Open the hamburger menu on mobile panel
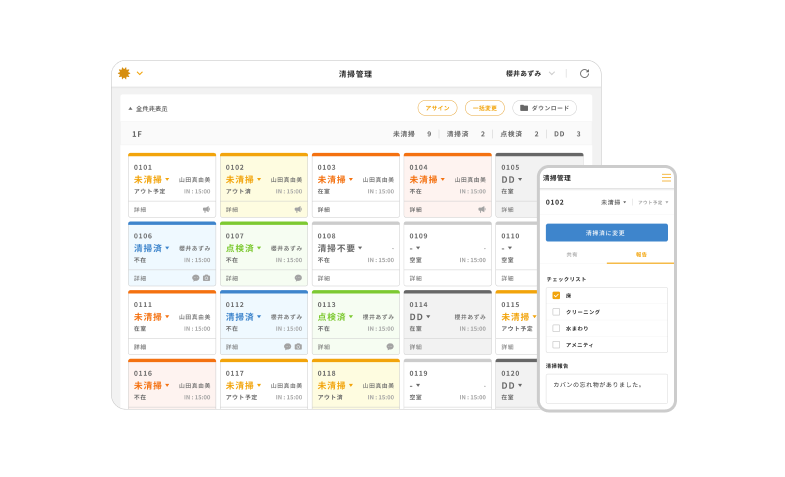 [666, 177]
